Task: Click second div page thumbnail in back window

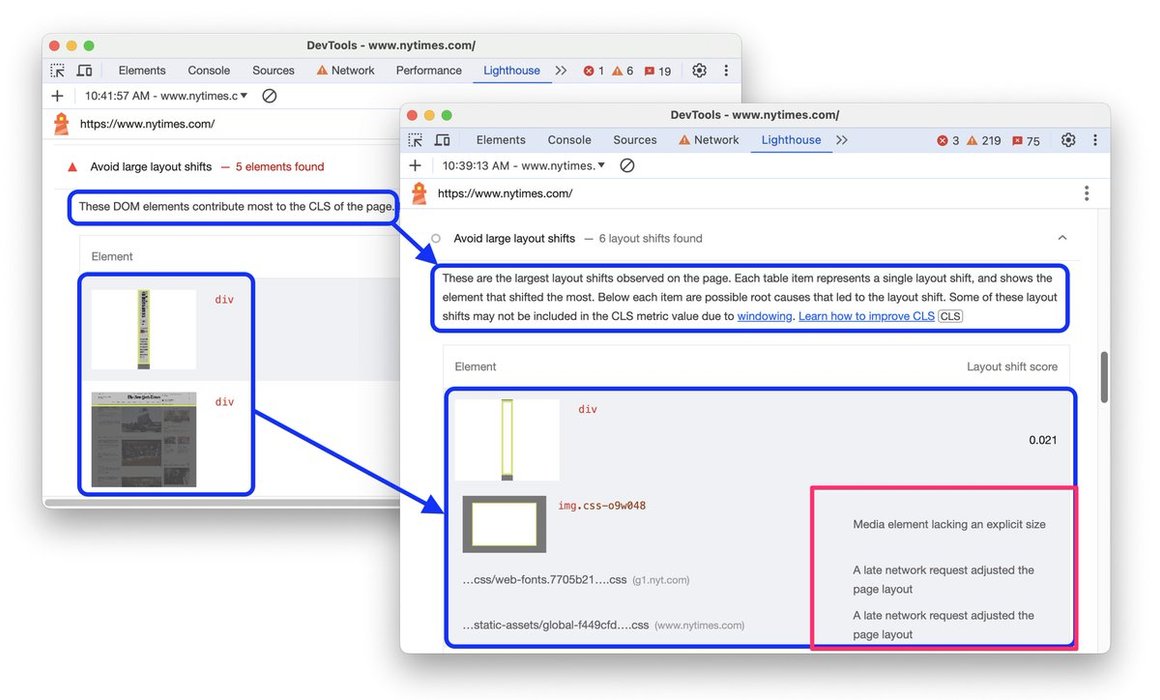Action: 144,440
